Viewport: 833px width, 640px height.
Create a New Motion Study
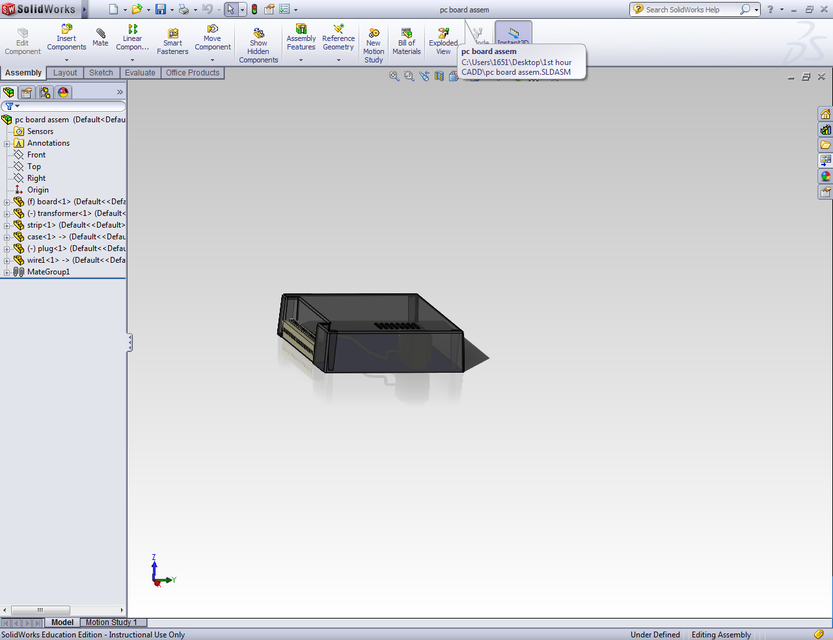[x=373, y=44]
